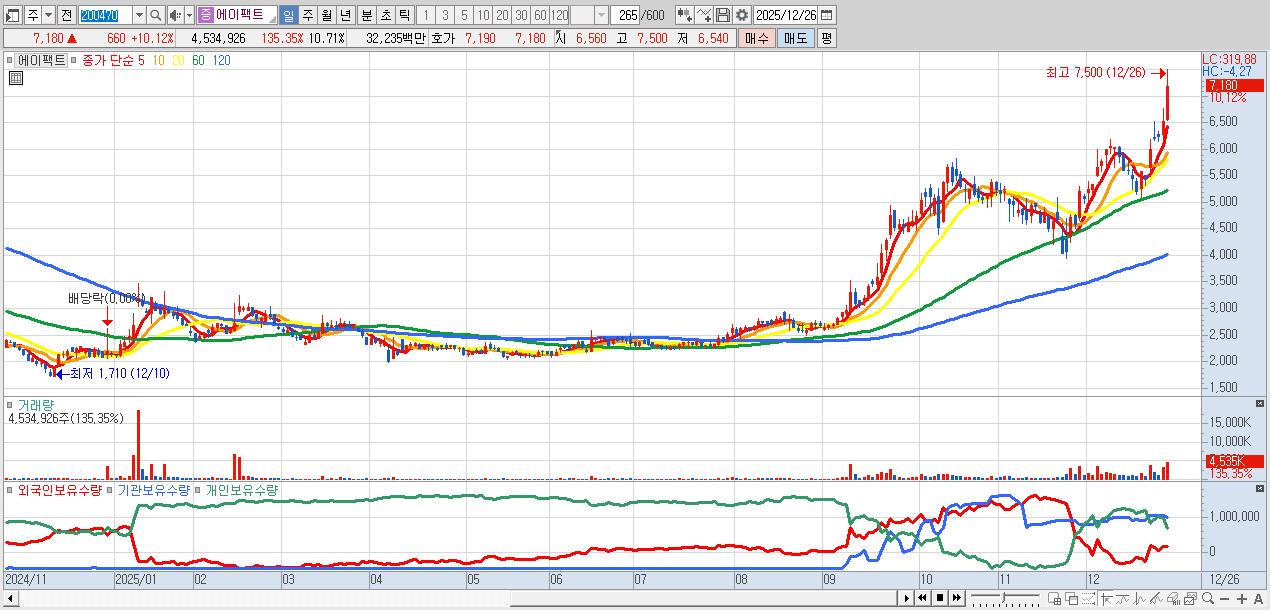Select interval preset 30
Viewport: 1270px width, 610px height.
[520, 15]
